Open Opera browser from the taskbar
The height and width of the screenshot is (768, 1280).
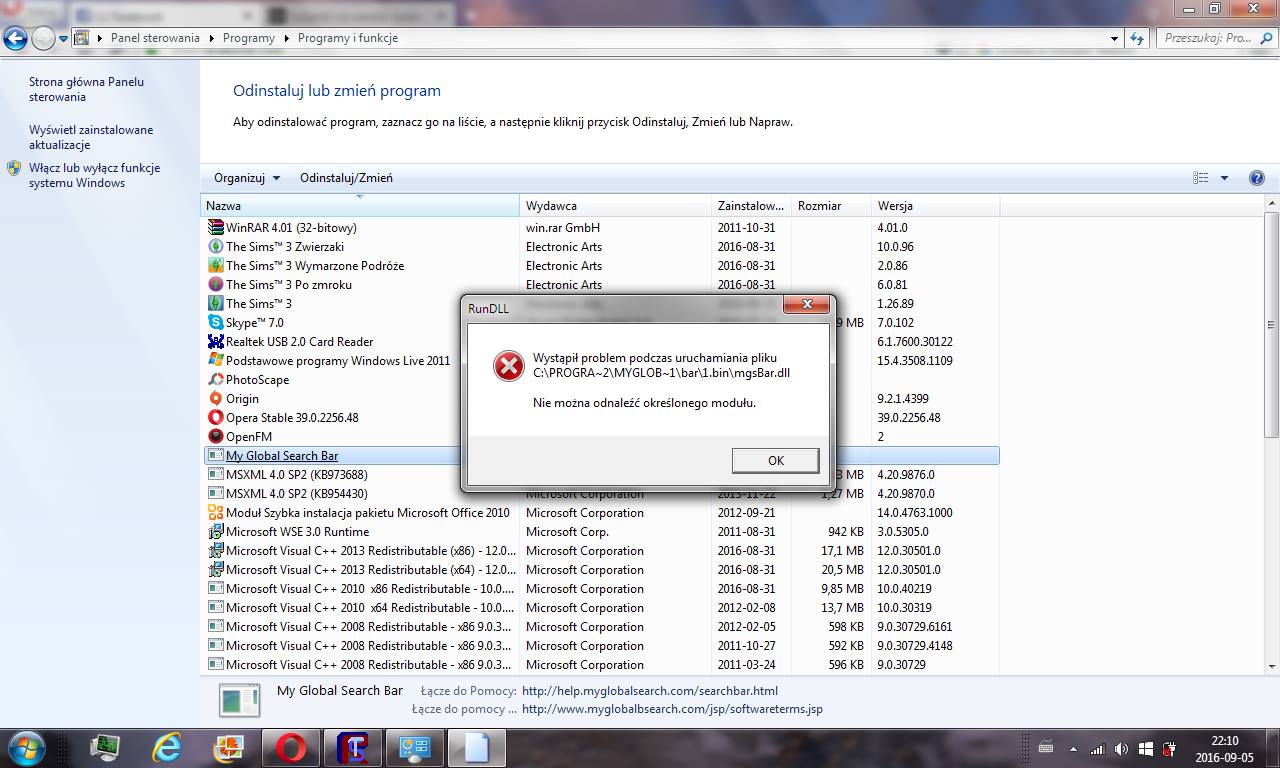point(290,747)
